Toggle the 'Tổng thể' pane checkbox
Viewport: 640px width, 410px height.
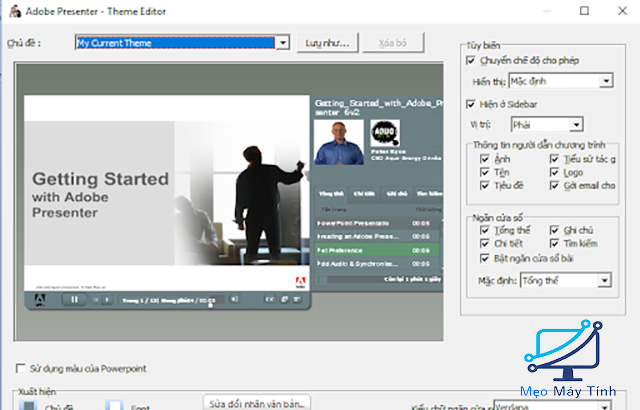(x=484, y=230)
